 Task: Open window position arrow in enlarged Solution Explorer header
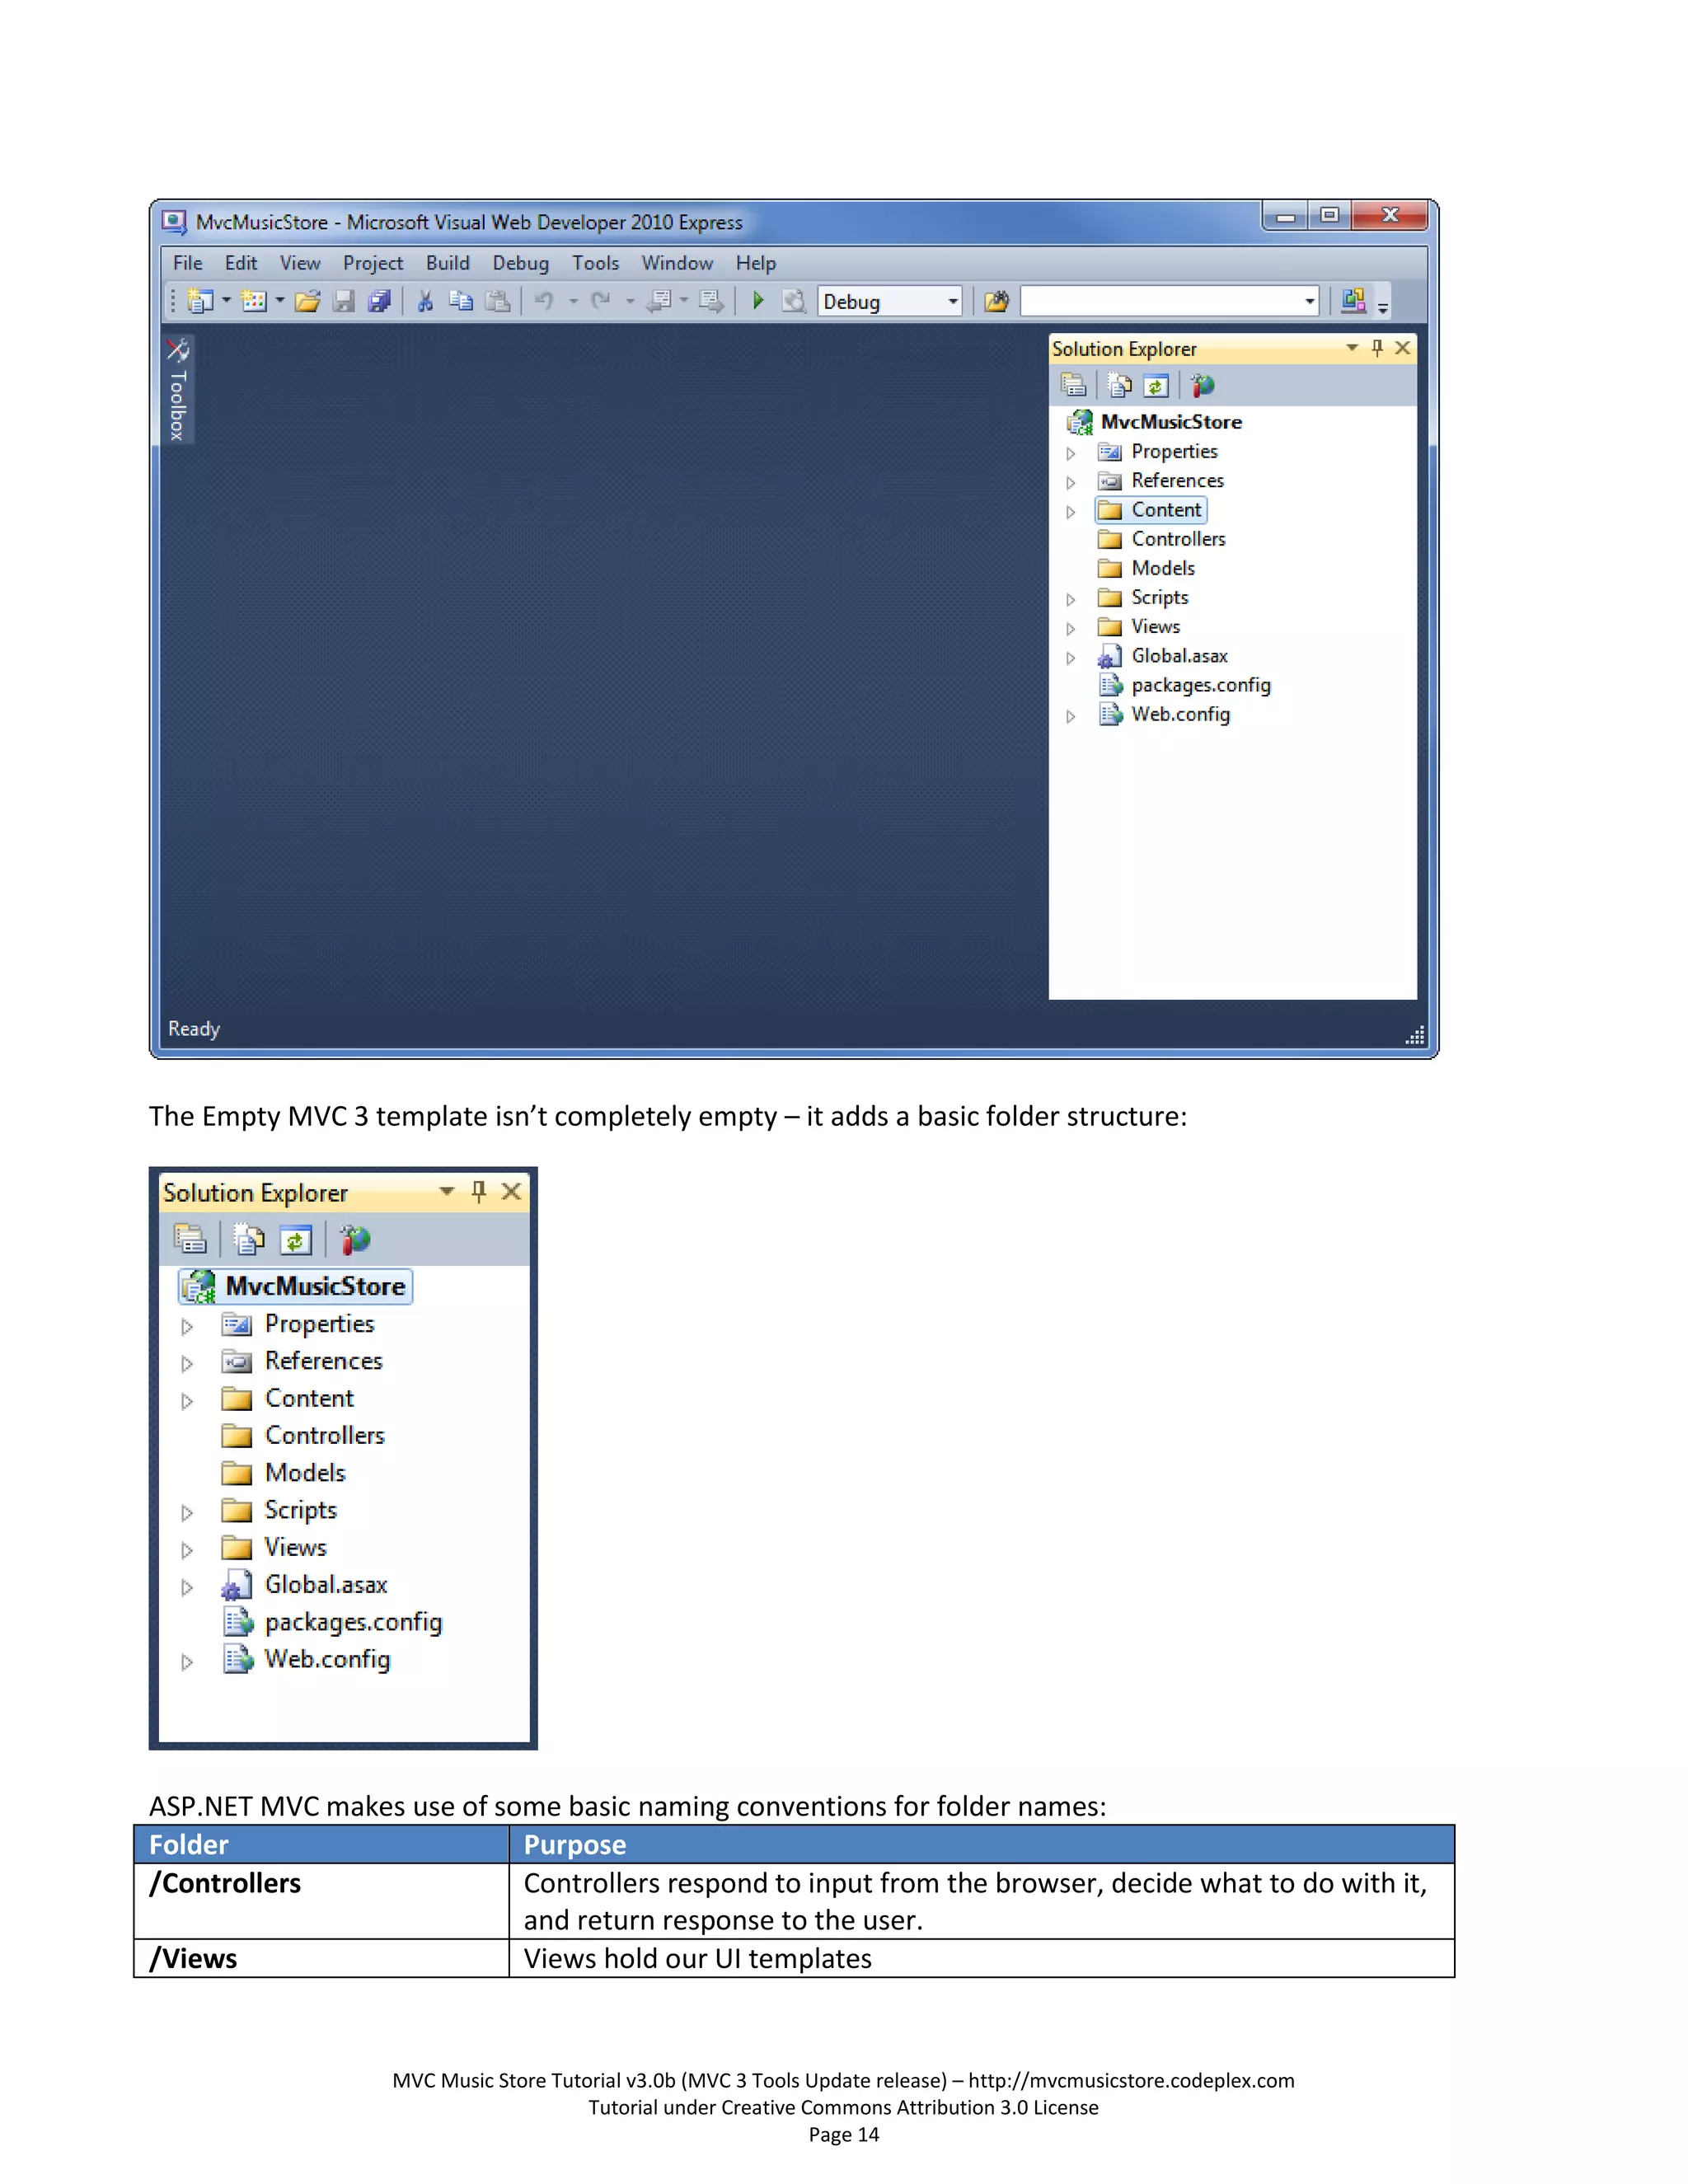click(x=447, y=1192)
